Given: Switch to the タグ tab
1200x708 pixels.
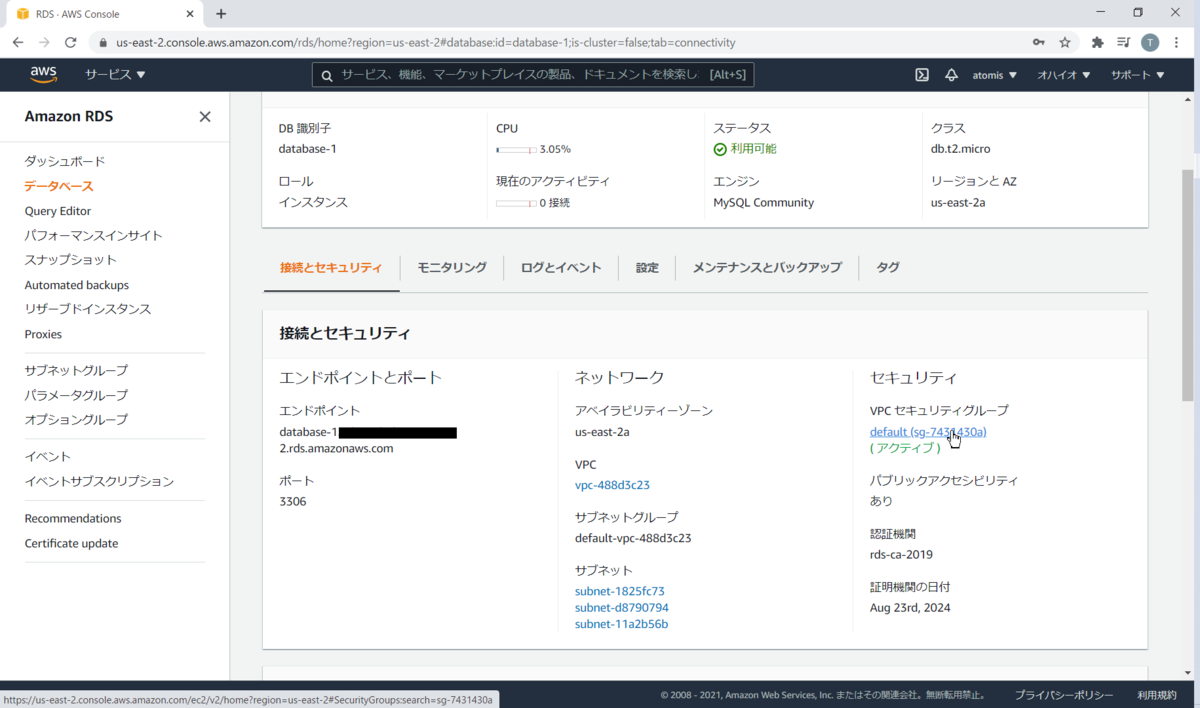Looking at the screenshot, I should 887,267.
